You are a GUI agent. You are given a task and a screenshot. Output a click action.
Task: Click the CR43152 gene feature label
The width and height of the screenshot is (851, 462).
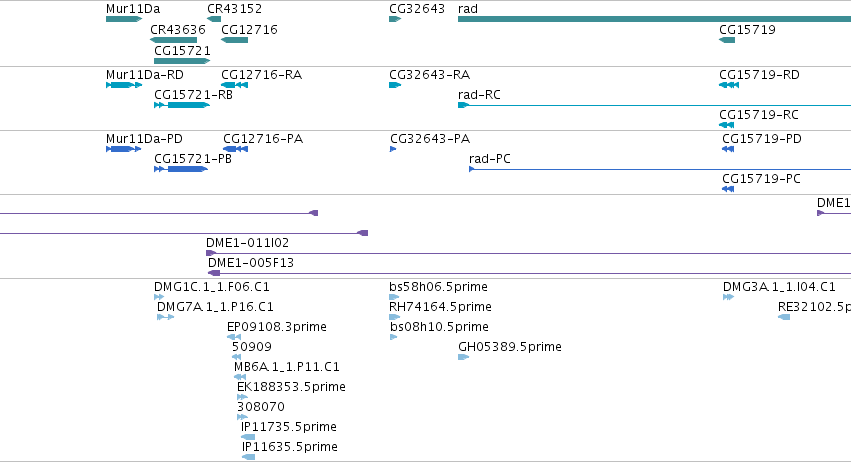click(234, 9)
